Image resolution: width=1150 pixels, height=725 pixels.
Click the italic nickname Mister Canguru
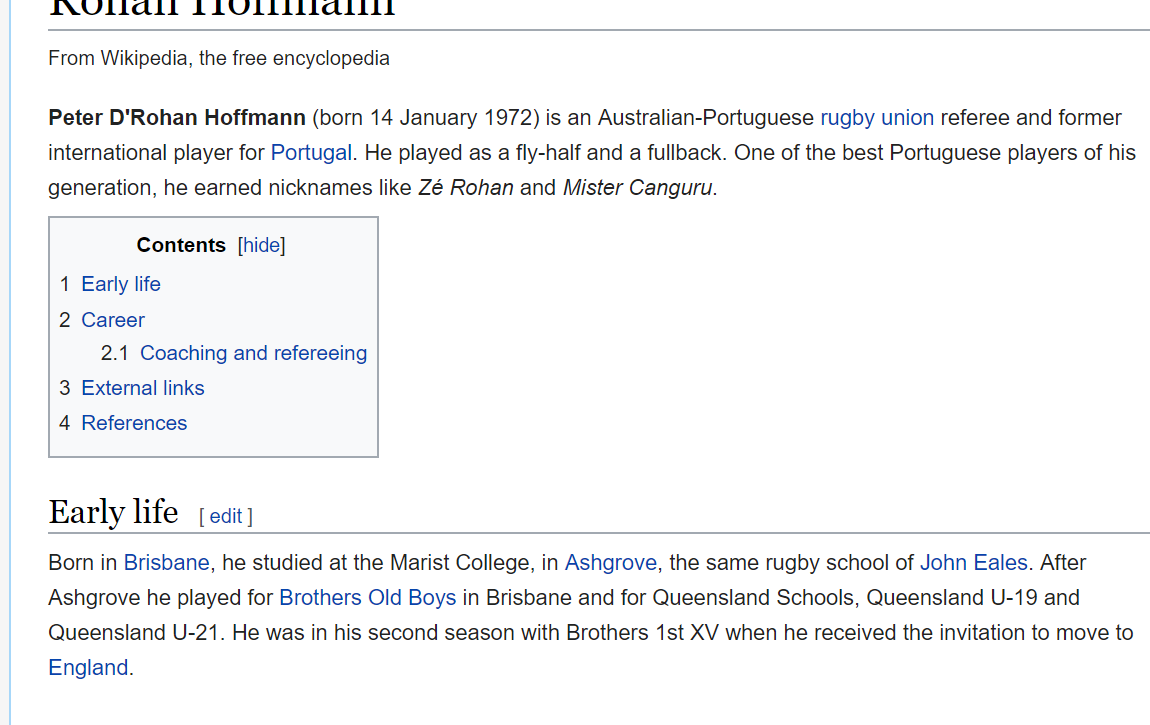pos(637,188)
